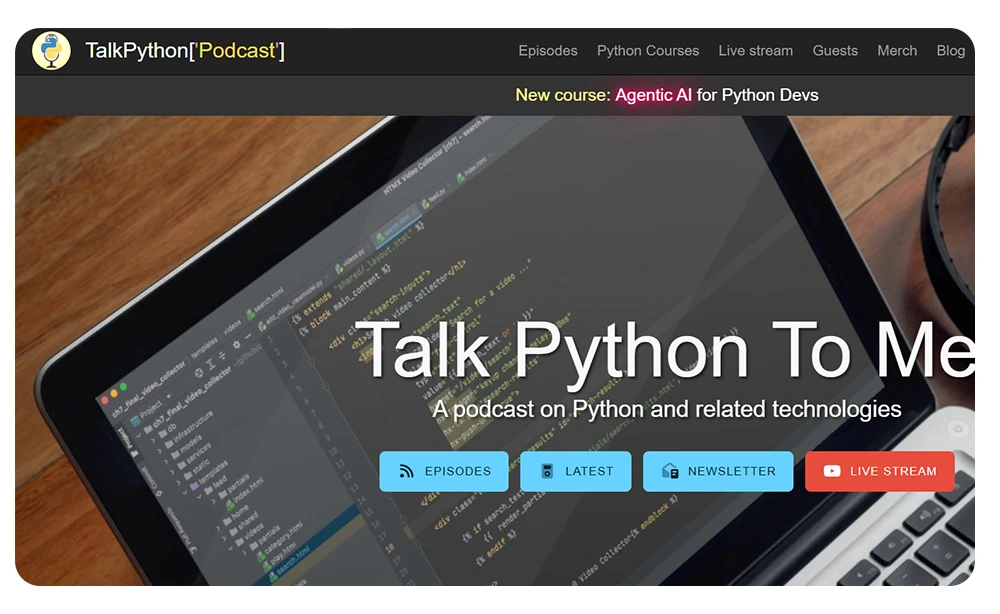Click the blue EPISODES button
Image resolution: width=1000 pixels, height=614 pixels.
pyautogui.click(x=444, y=471)
